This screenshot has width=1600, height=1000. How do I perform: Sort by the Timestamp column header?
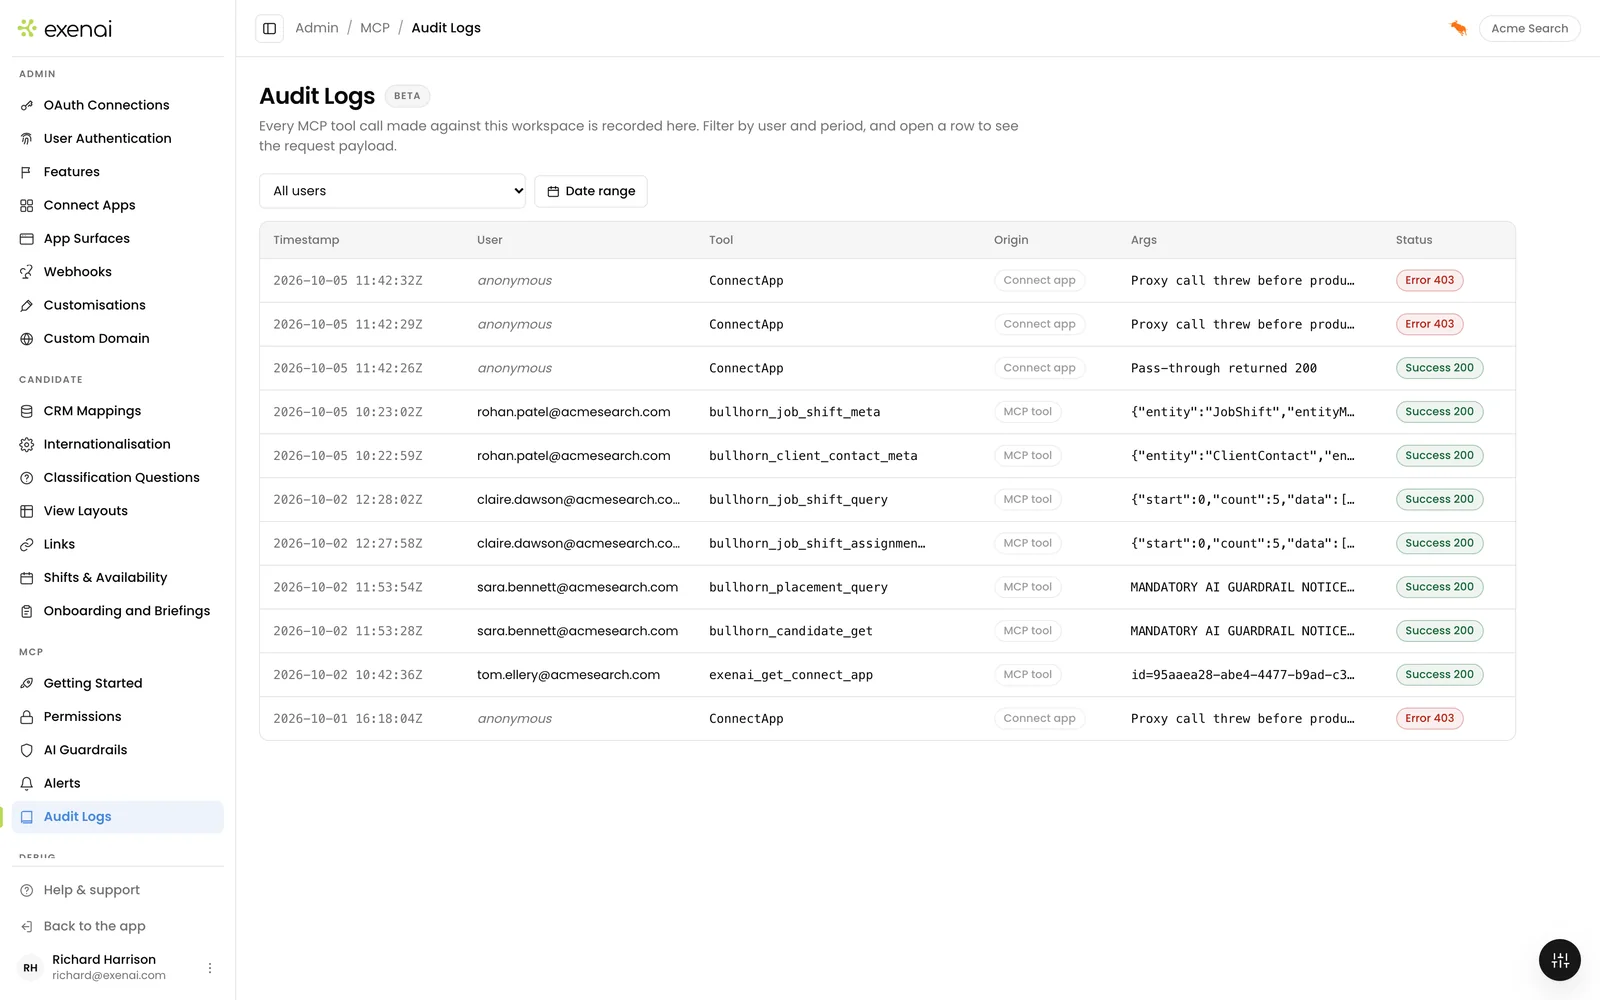click(306, 240)
